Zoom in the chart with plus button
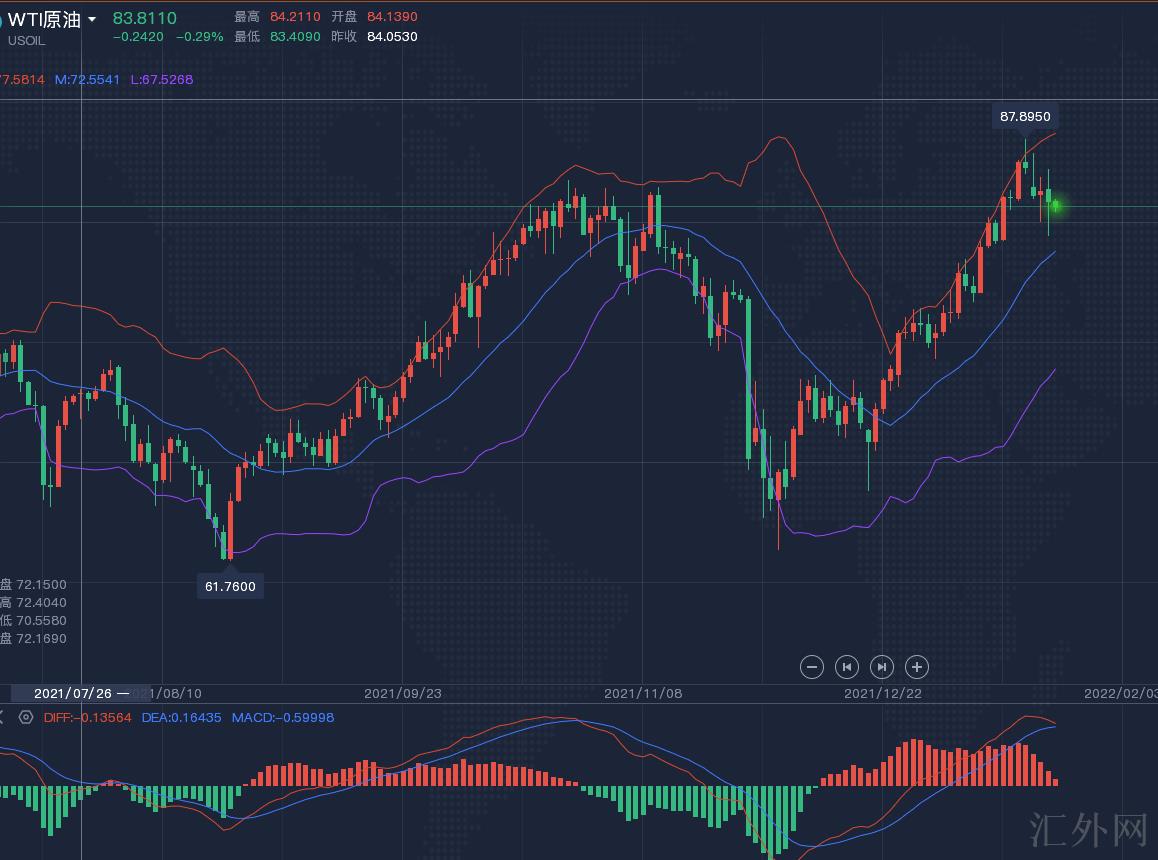Image resolution: width=1158 pixels, height=860 pixels. (x=916, y=667)
